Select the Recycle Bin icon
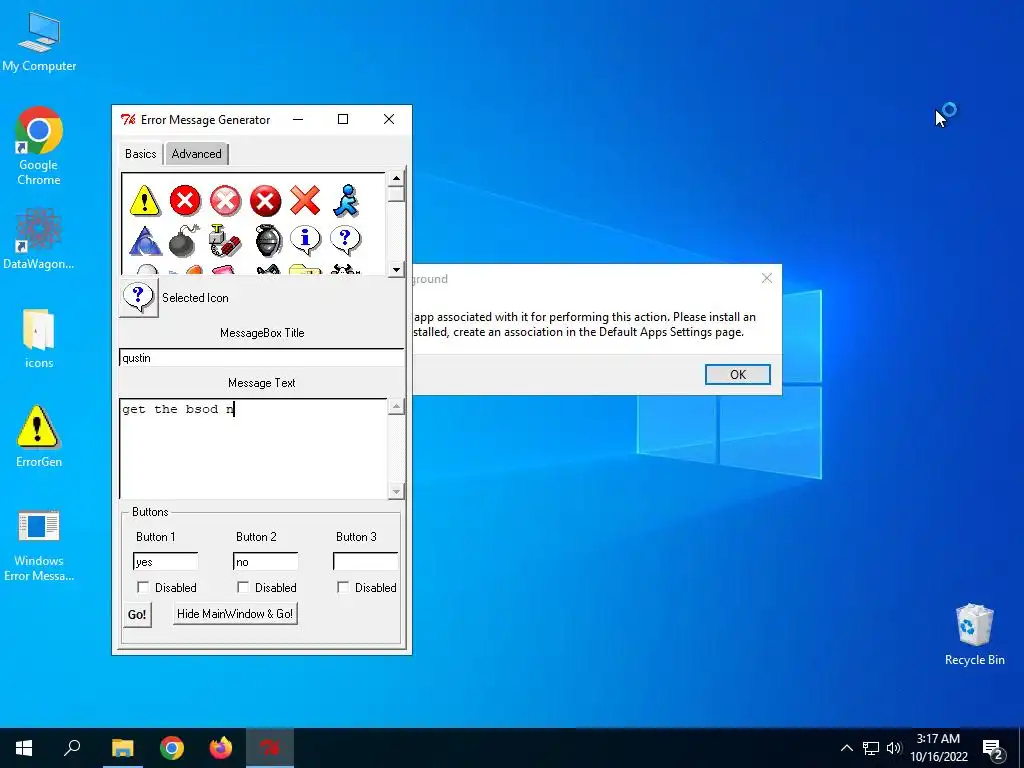This screenshot has width=1024, height=768. [x=974, y=634]
